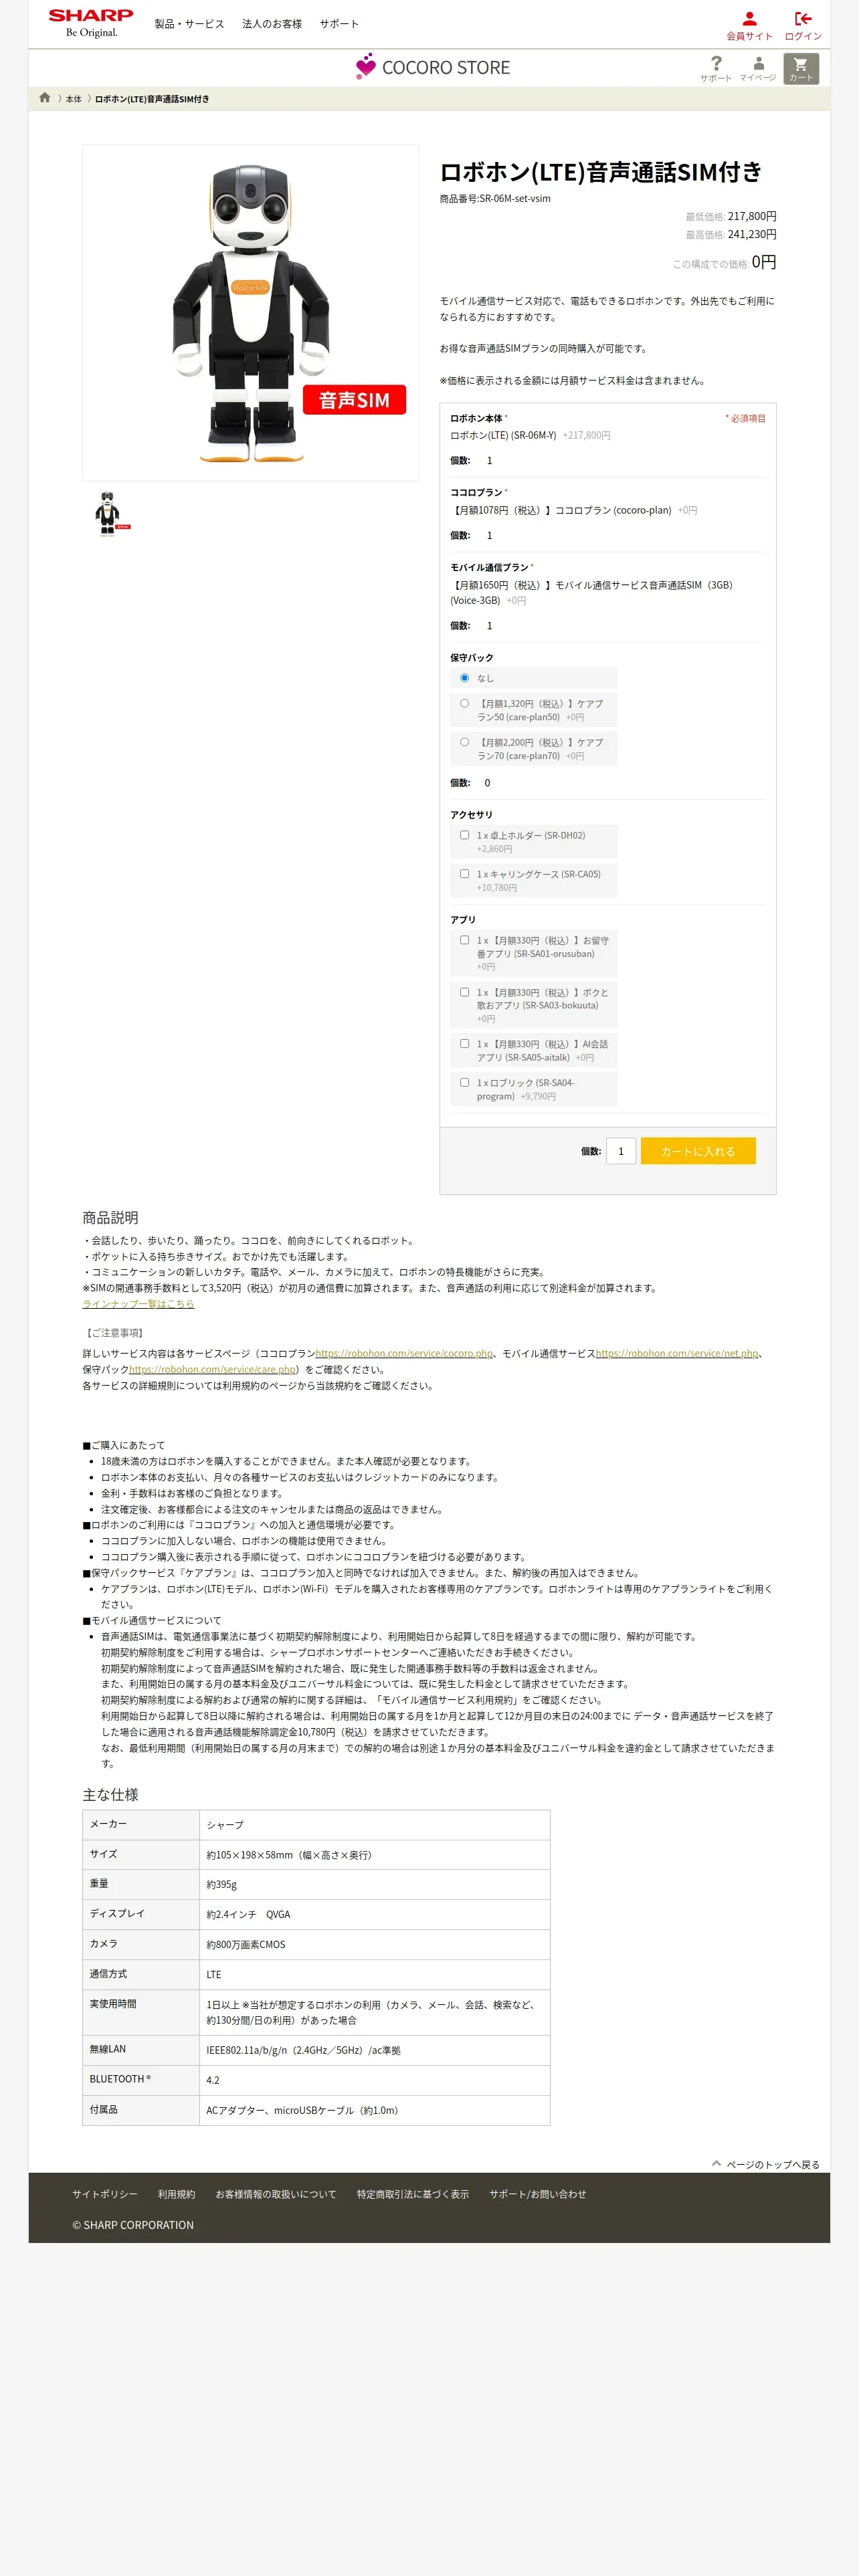Open サイトポリシー footer link
This screenshot has height=2576, width=859.
click(105, 2194)
